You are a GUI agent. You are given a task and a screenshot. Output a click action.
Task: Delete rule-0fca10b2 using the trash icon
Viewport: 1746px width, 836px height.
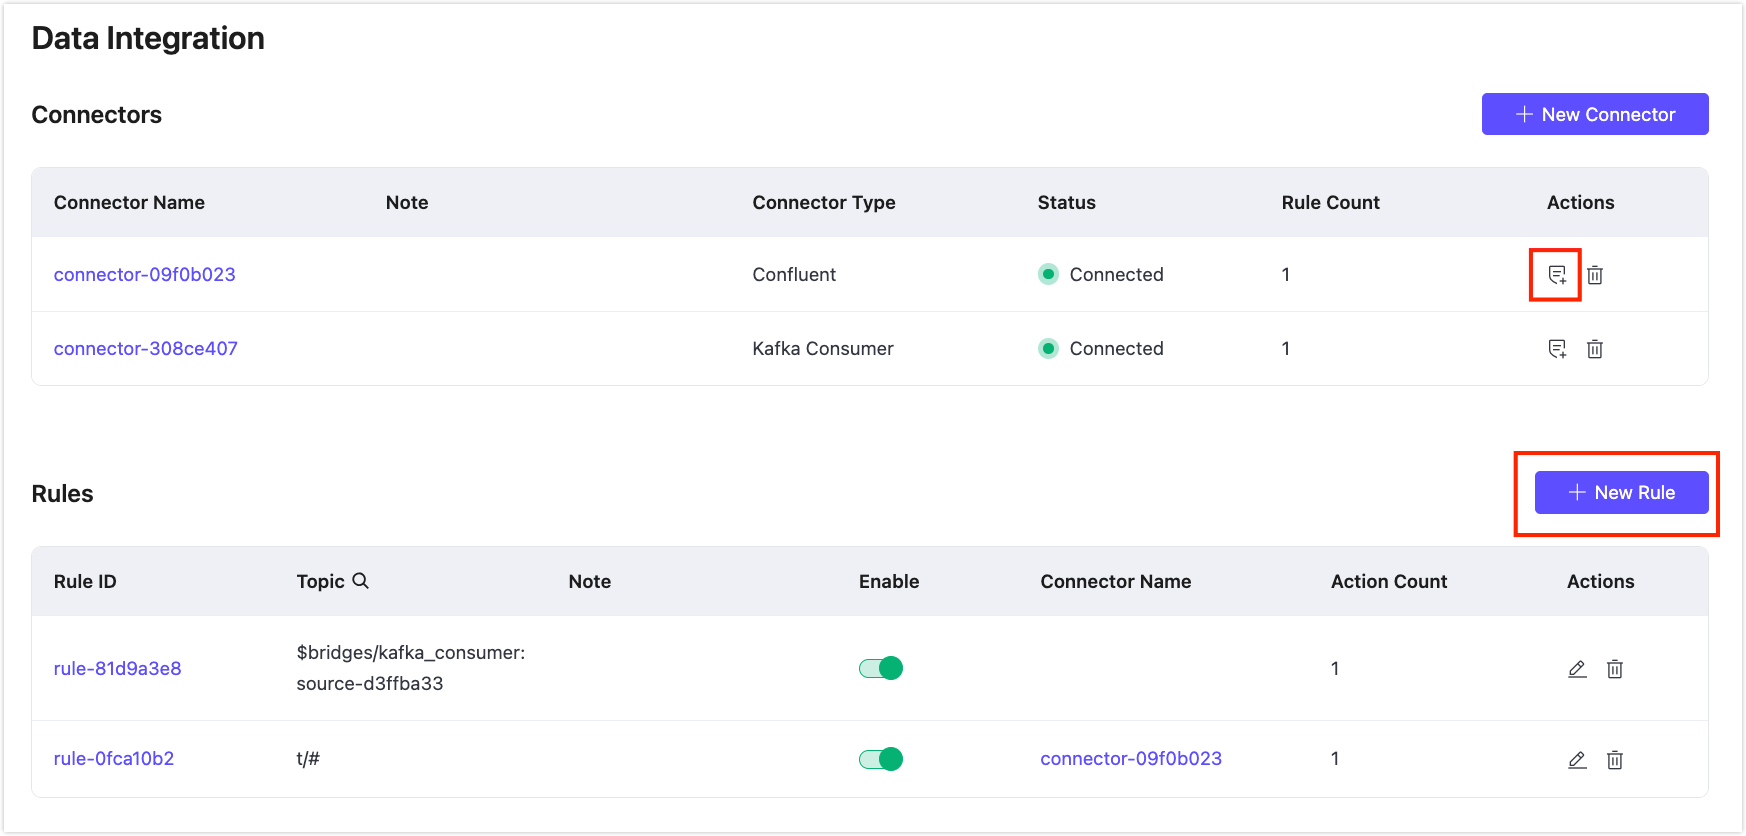tap(1615, 760)
